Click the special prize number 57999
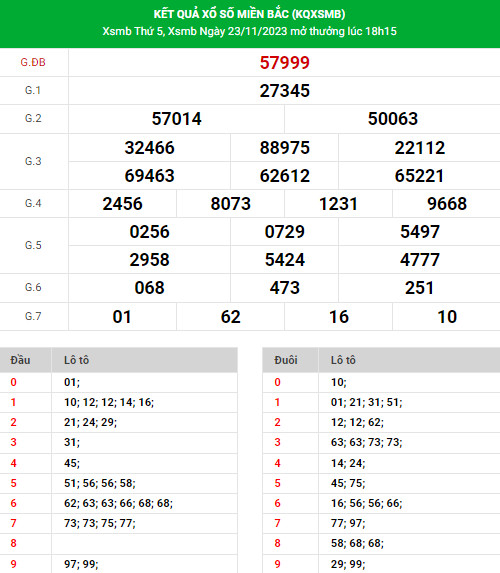500x573 pixels. [x=284, y=63]
